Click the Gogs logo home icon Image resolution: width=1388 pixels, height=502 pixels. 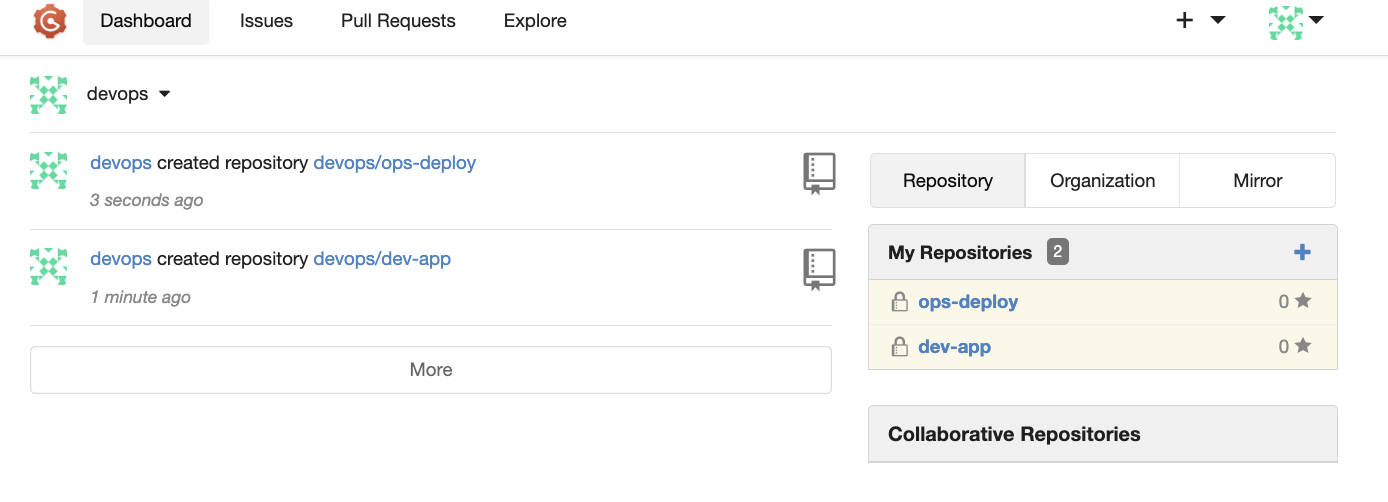(x=49, y=21)
